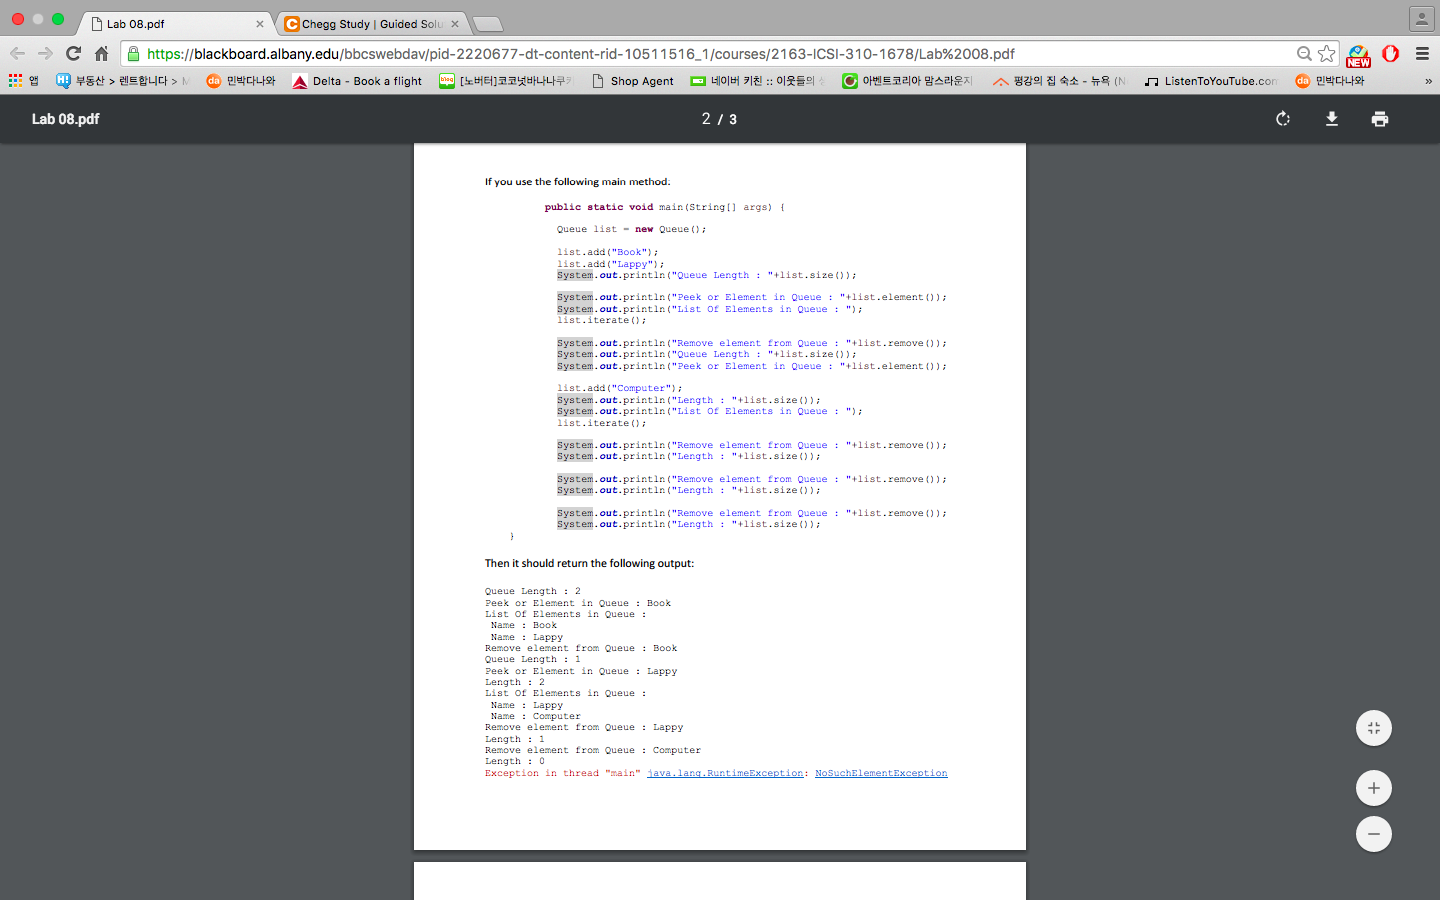
Task: Toggle fit-to-page view in PDF viewer
Action: point(1373,728)
